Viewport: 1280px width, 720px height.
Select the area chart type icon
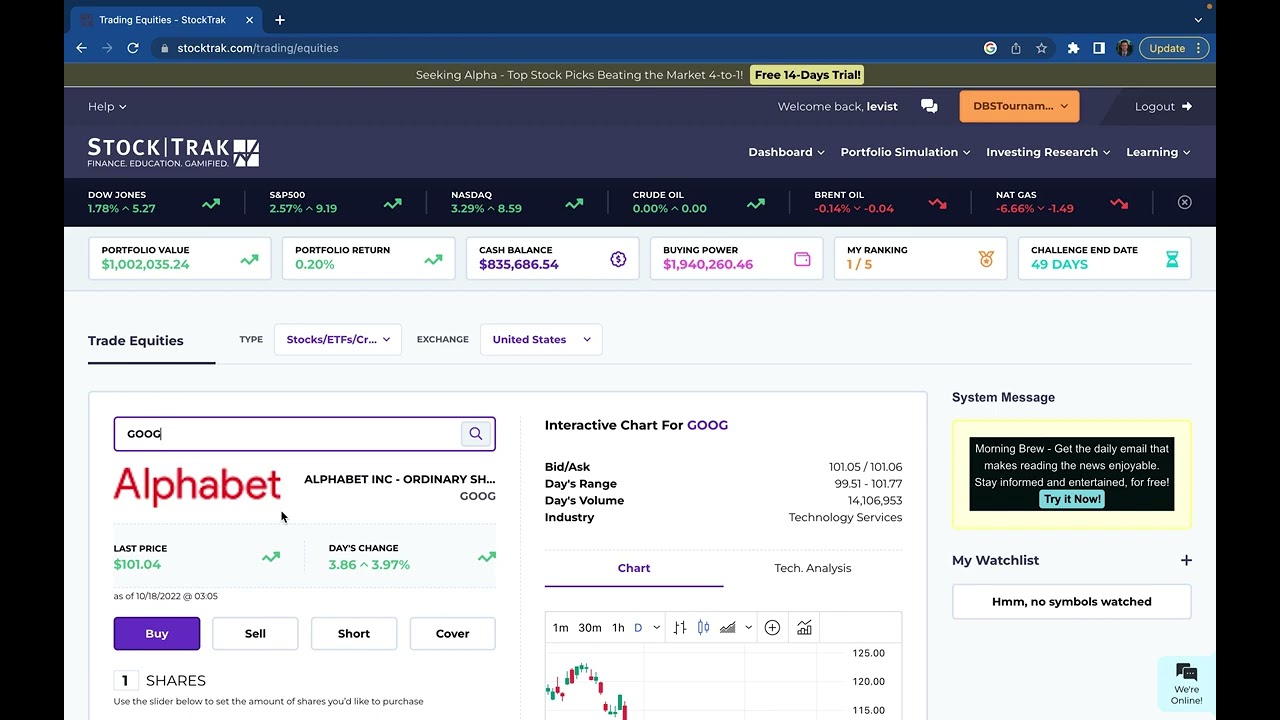coord(728,628)
